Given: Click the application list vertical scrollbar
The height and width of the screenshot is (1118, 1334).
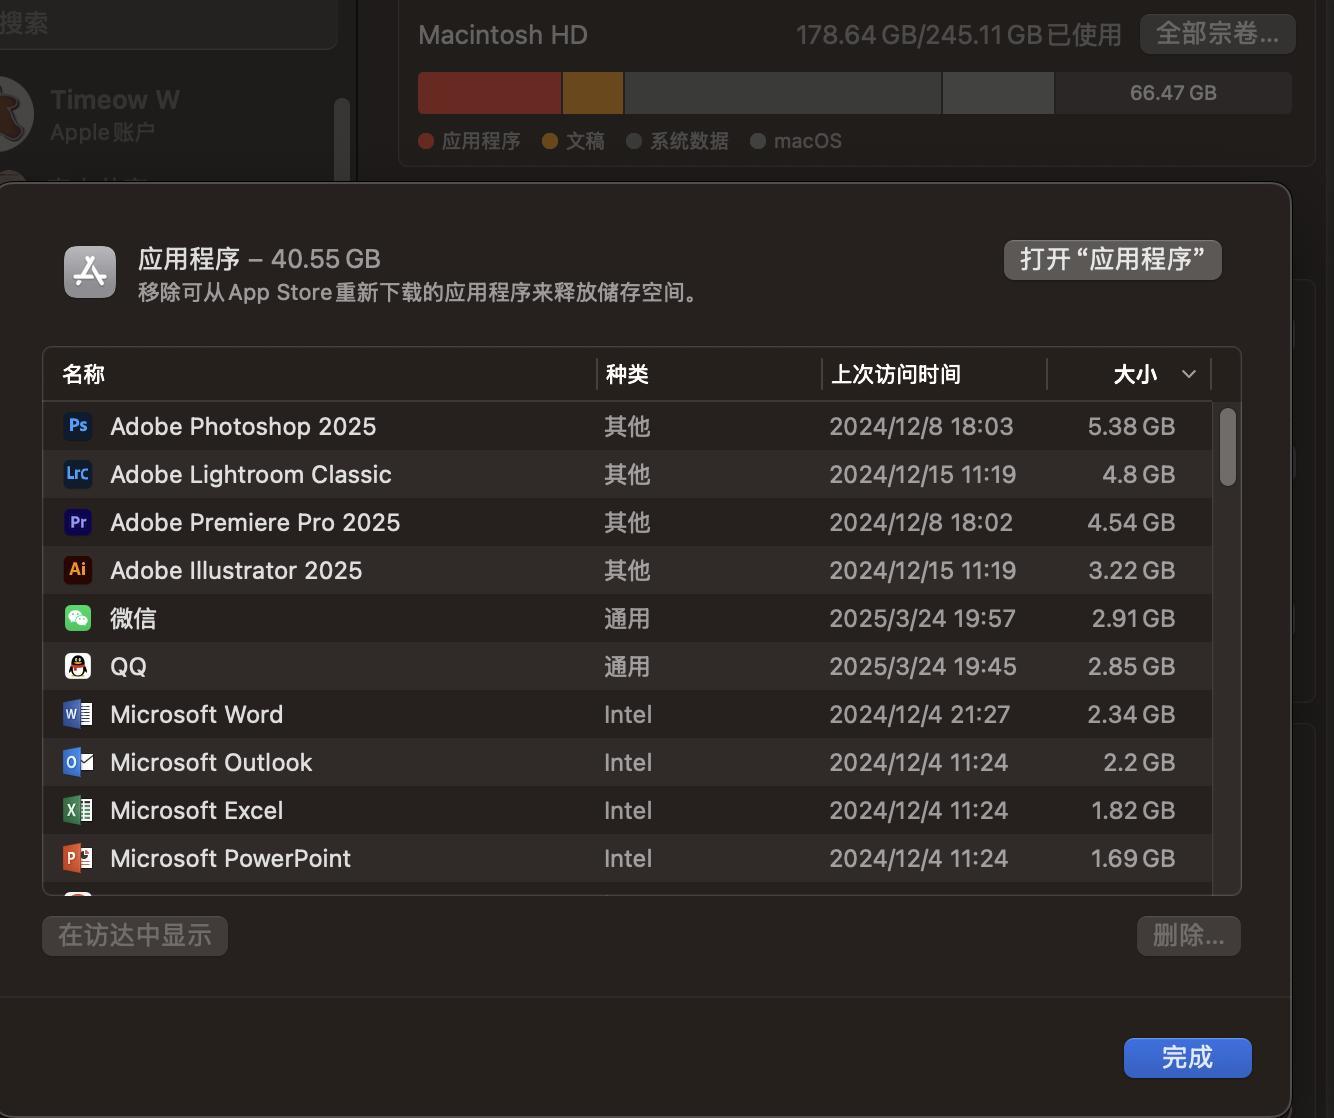Looking at the screenshot, I should (x=1228, y=447).
